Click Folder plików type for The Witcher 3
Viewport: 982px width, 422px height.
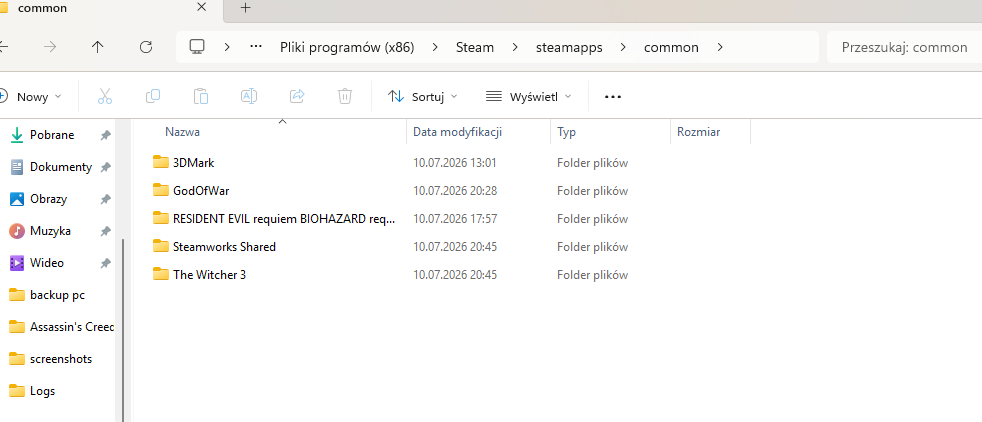[x=592, y=275]
